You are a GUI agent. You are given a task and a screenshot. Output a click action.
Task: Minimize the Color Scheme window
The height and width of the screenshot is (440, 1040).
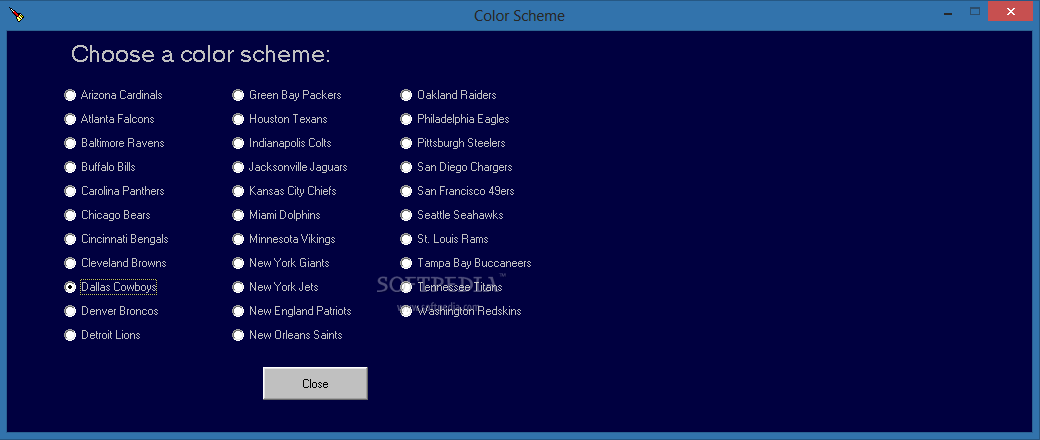949,11
